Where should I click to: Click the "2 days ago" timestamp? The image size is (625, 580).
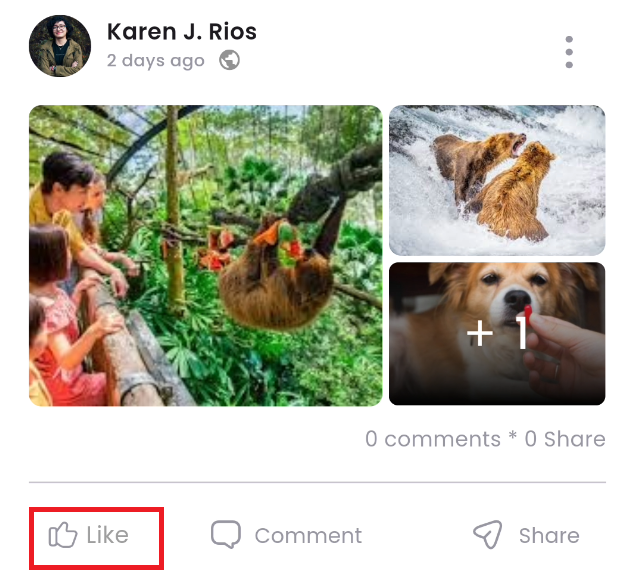[156, 61]
